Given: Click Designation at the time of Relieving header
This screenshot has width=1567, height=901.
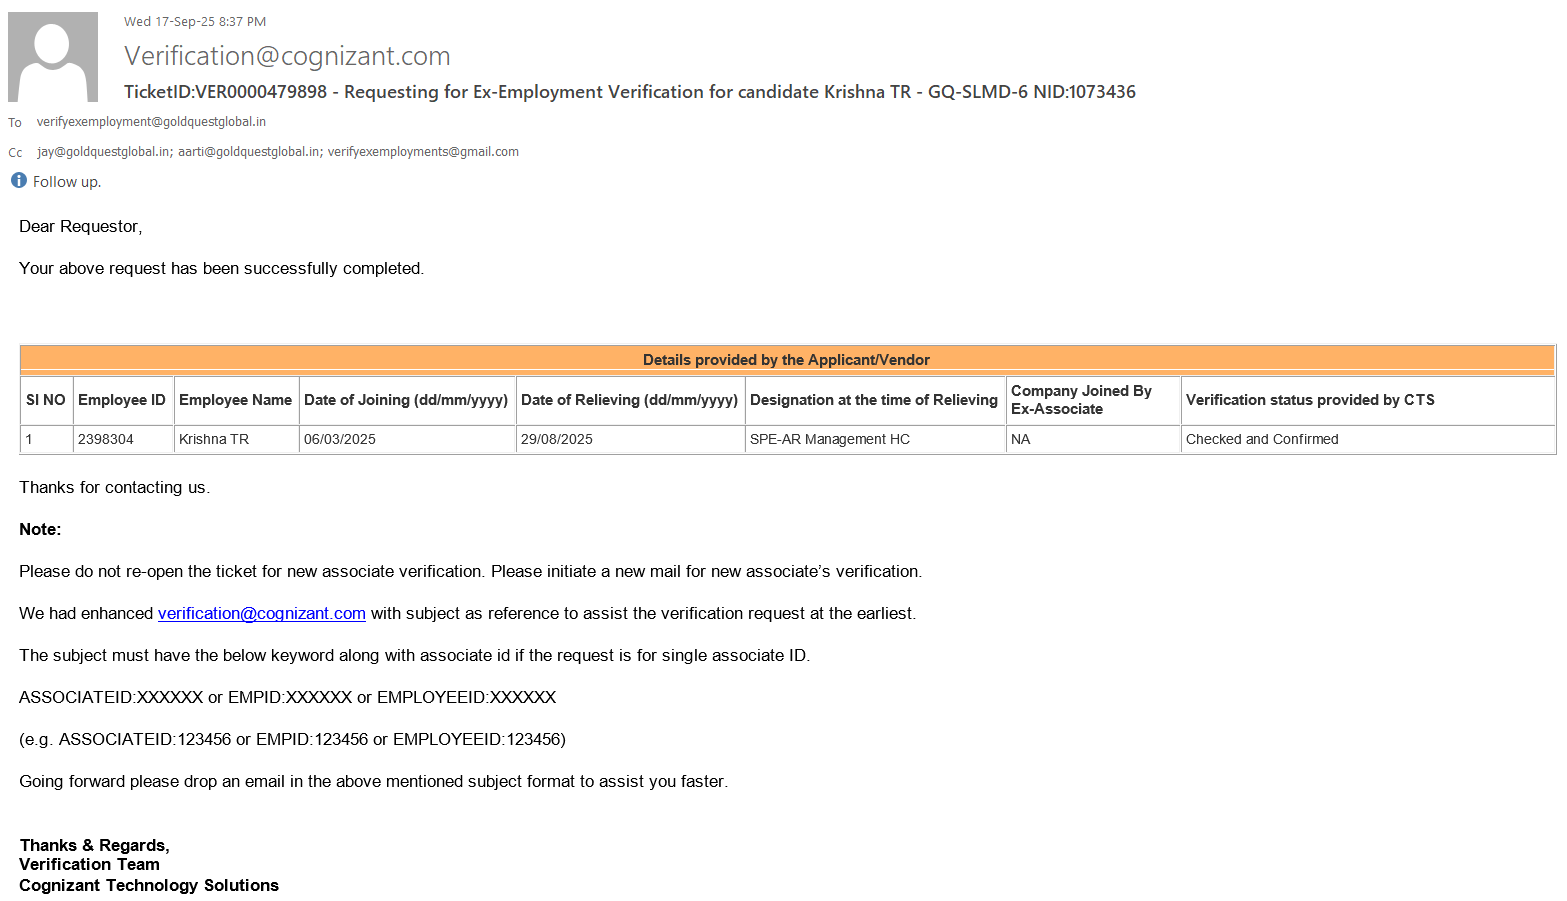Looking at the screenshot, I should coord(874,400).
